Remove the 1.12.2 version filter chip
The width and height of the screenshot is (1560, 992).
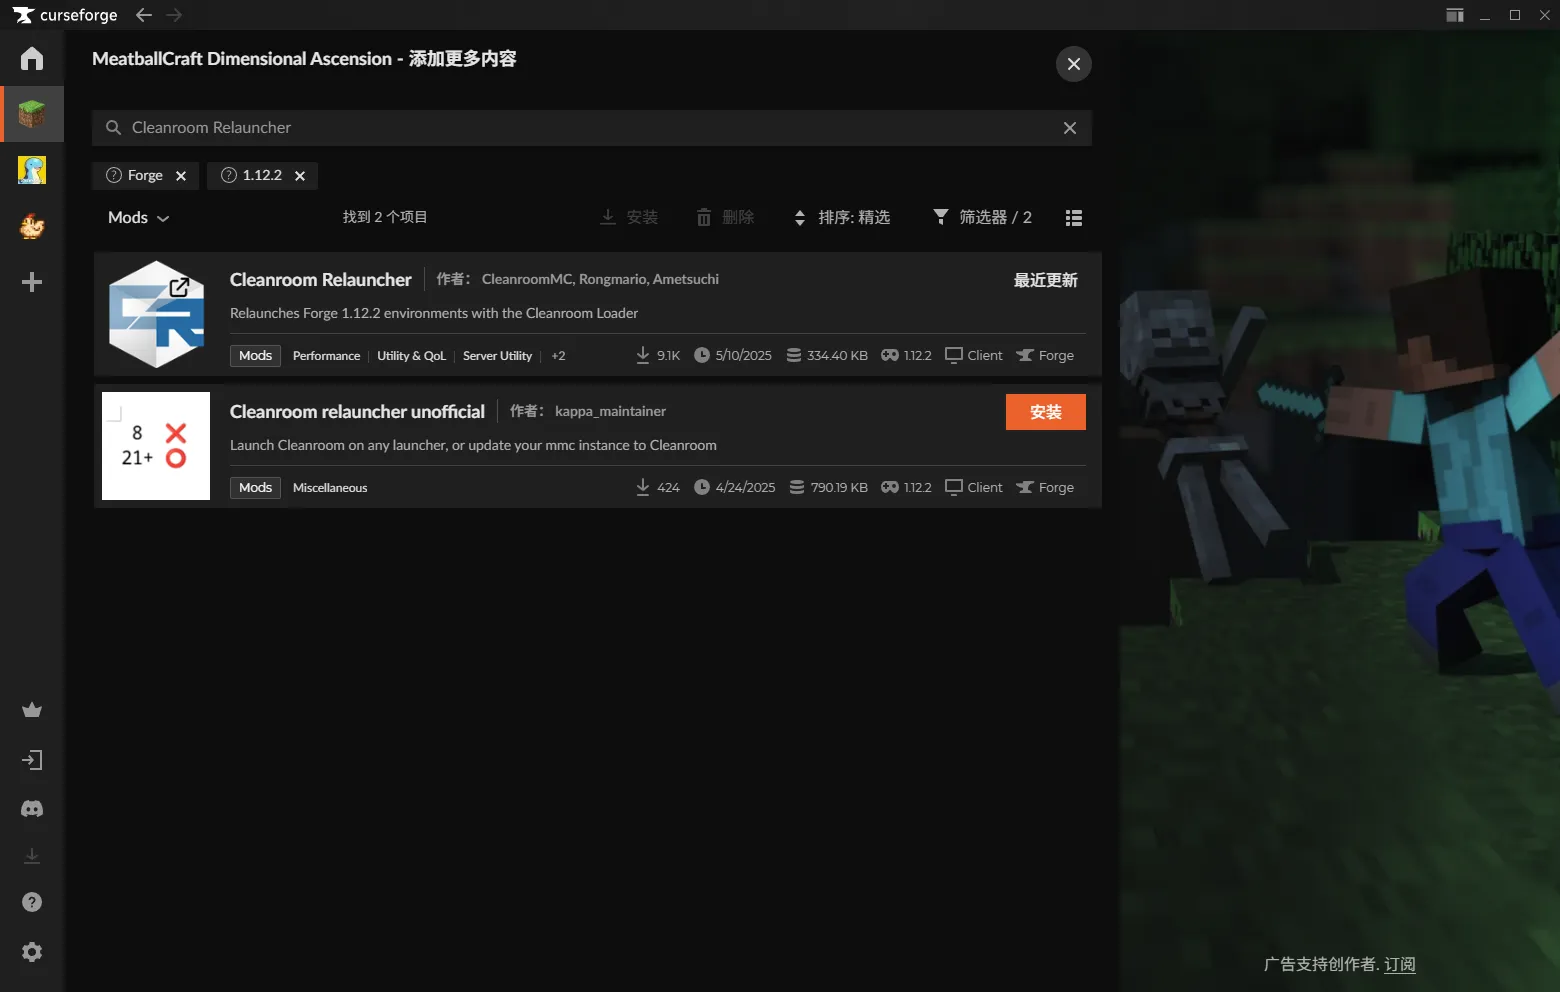300,176
